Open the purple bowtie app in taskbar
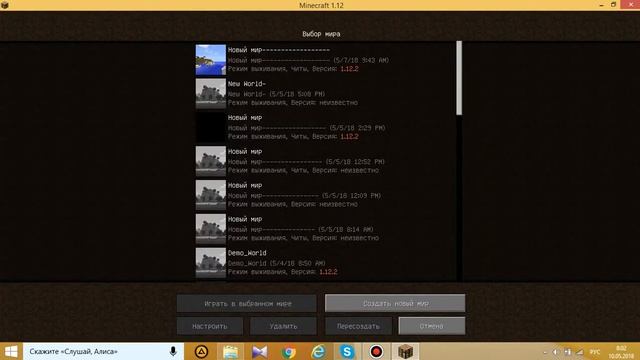The height and width of the screenshot is (360, 640). [260, 351]
